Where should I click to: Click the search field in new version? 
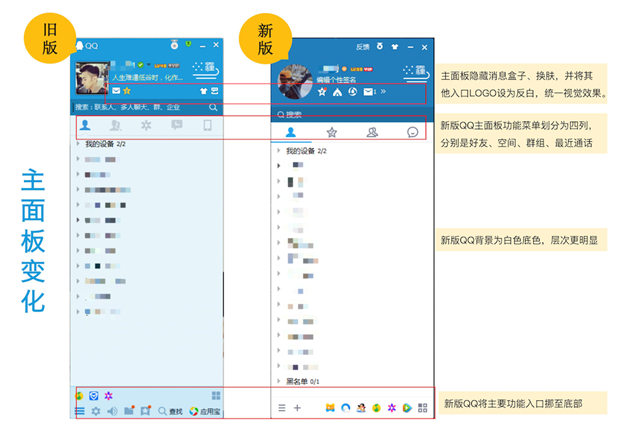[352, 115]
